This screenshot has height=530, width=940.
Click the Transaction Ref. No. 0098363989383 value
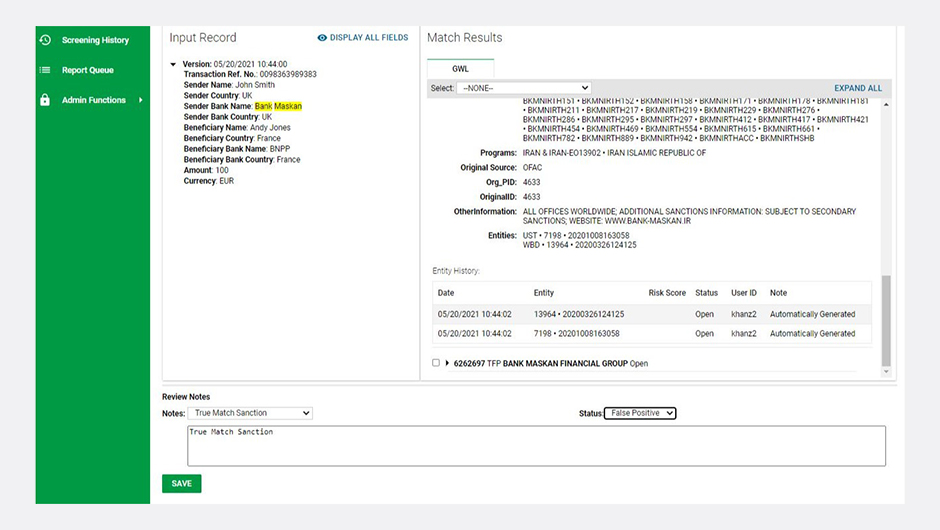point(288,74)
